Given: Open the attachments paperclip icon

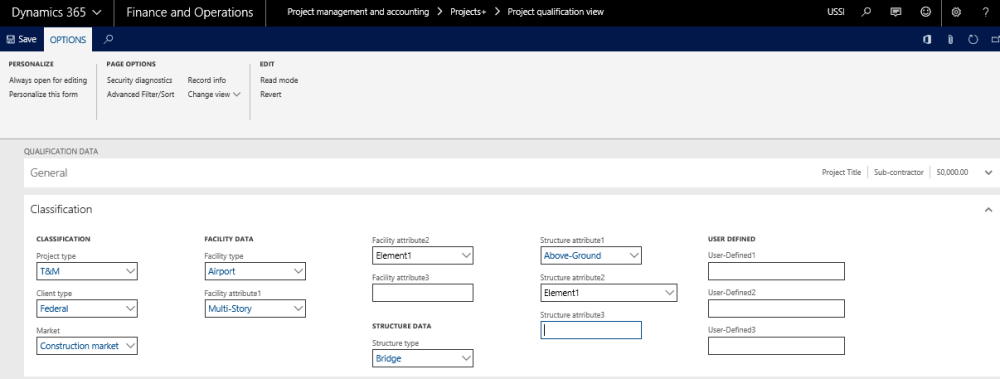Looking at the screenshot, I should point(950,40).
